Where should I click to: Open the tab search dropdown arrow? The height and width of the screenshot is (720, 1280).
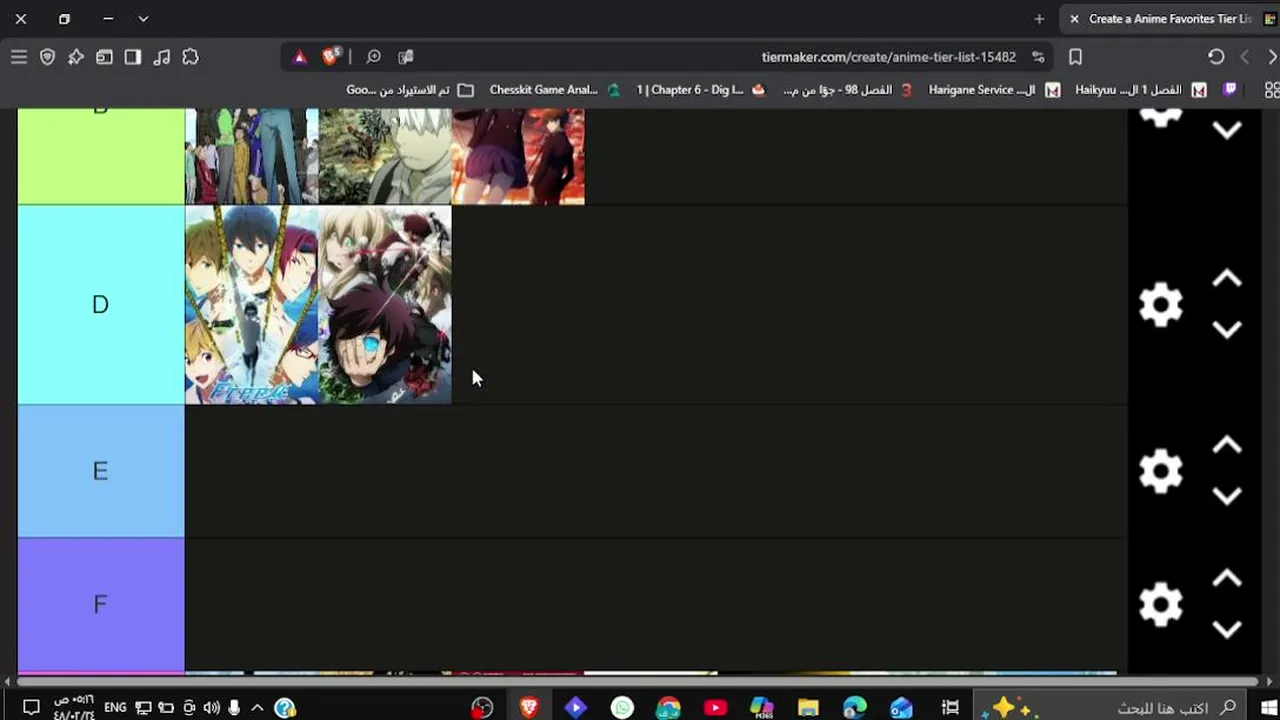143,19
